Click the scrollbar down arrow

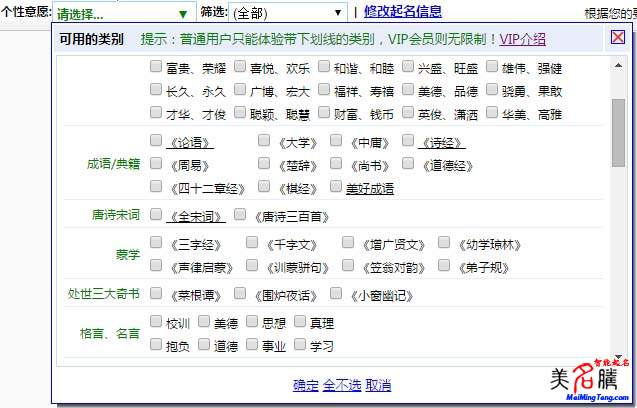tap(619, 358)
